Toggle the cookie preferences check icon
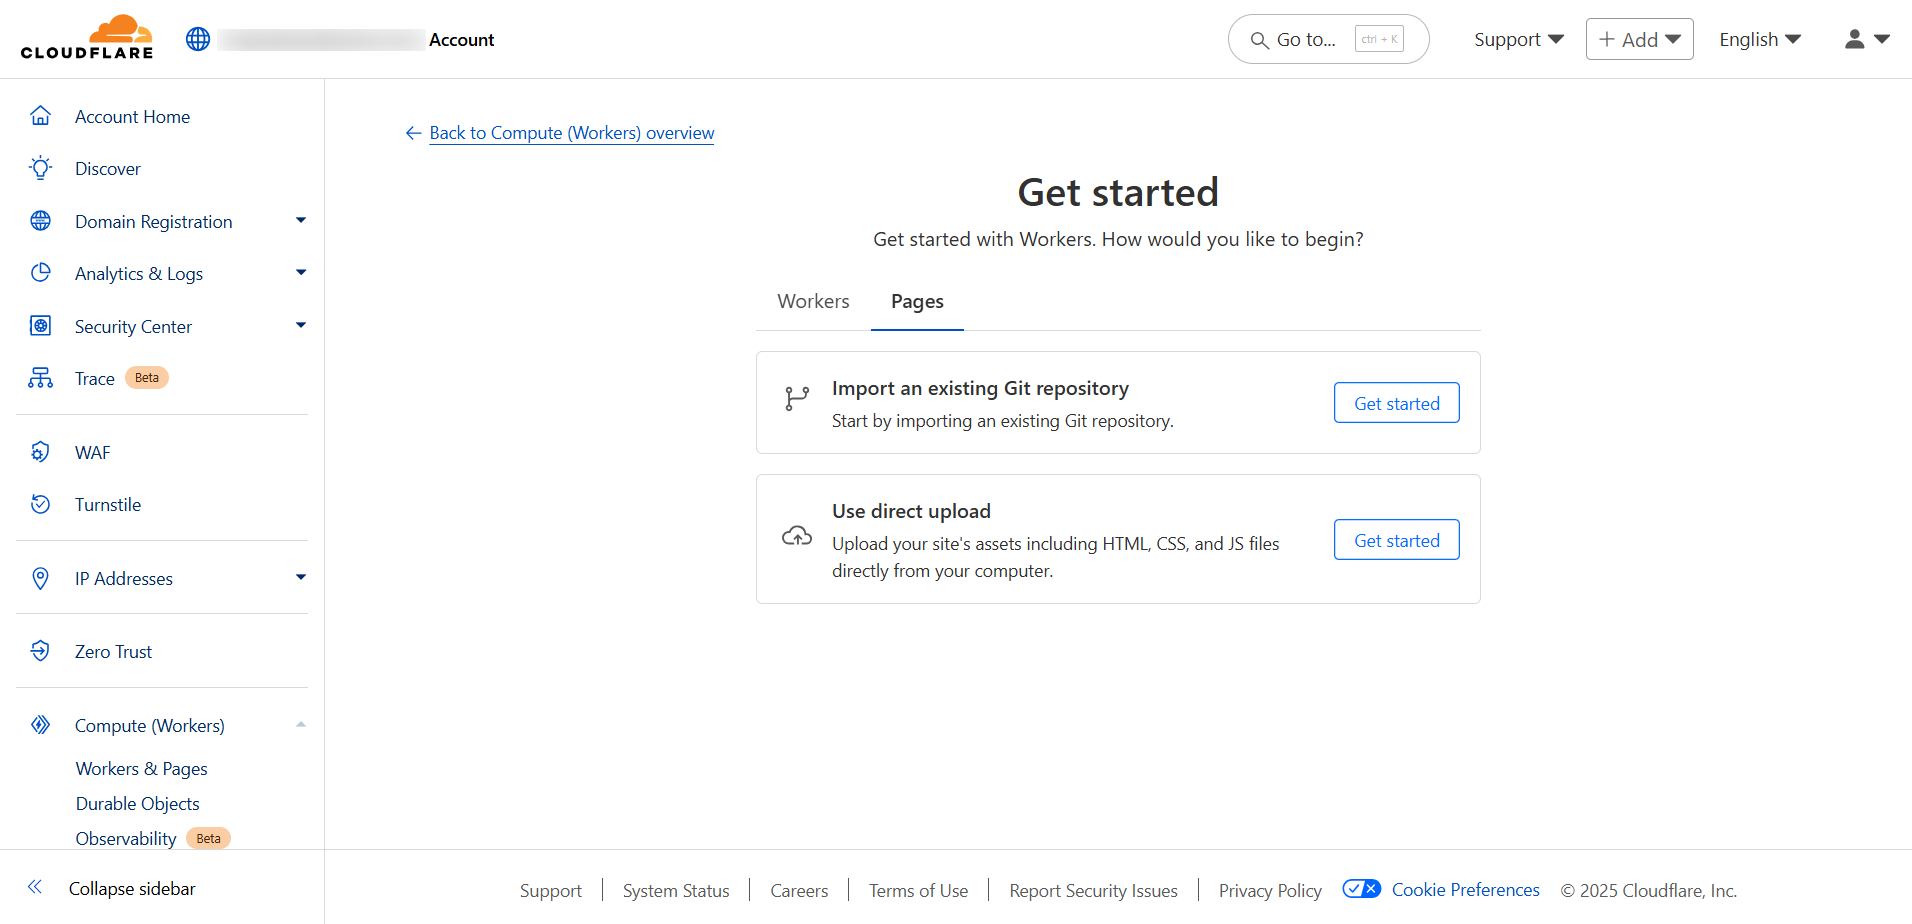Image resolution: width=1912 pixels, height=924 pixels. point(1361,889)
